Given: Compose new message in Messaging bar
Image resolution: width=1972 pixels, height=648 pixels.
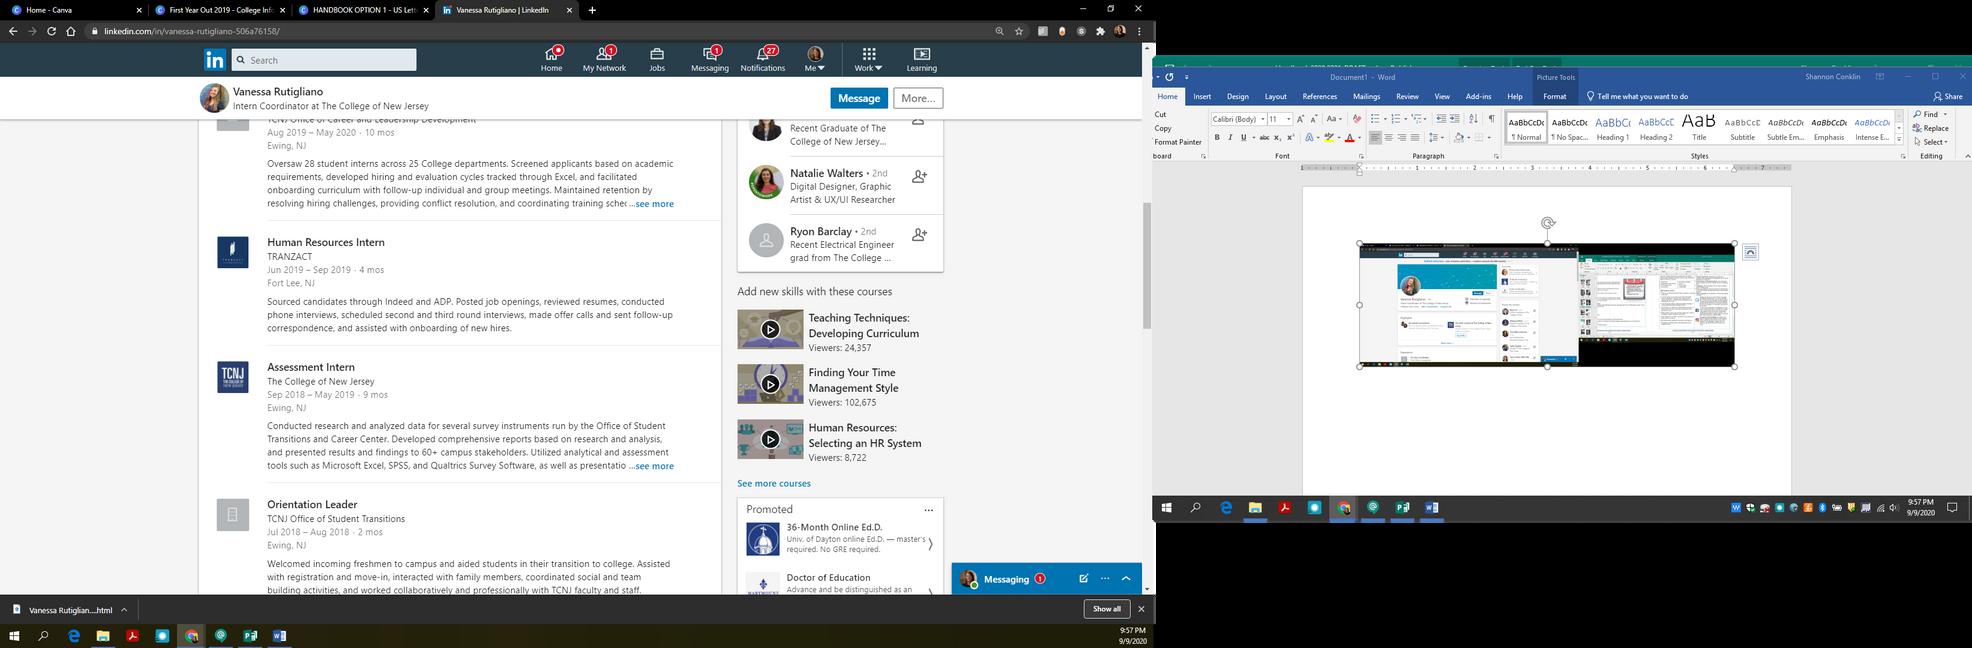Looking at the screenshot, I should [x=1083, y=578].
